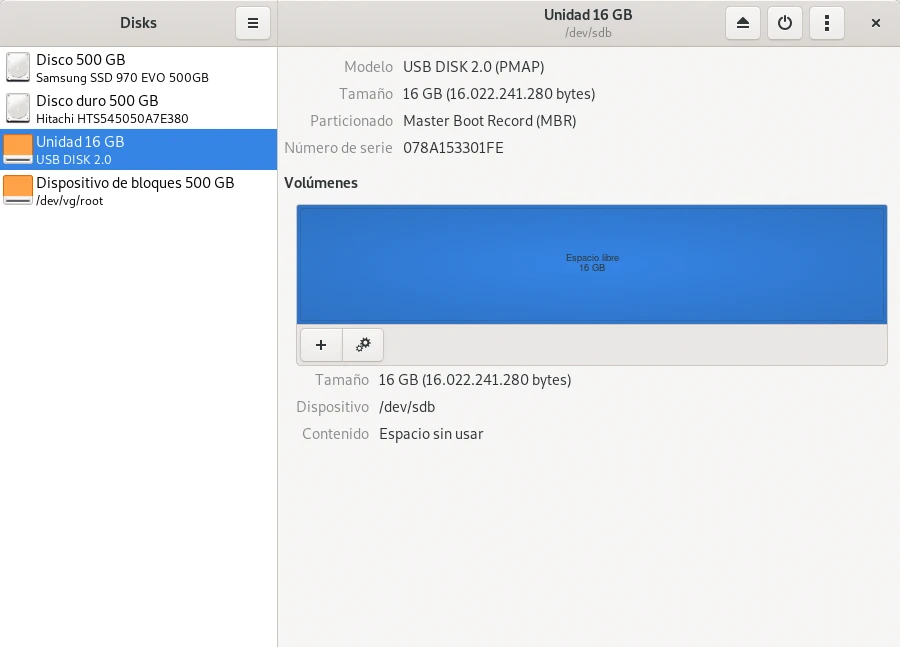Select Unidad 16 GB USB DISK 2.0
The height and width of the screenshot is (647, 900).
[x=80, y=150]
